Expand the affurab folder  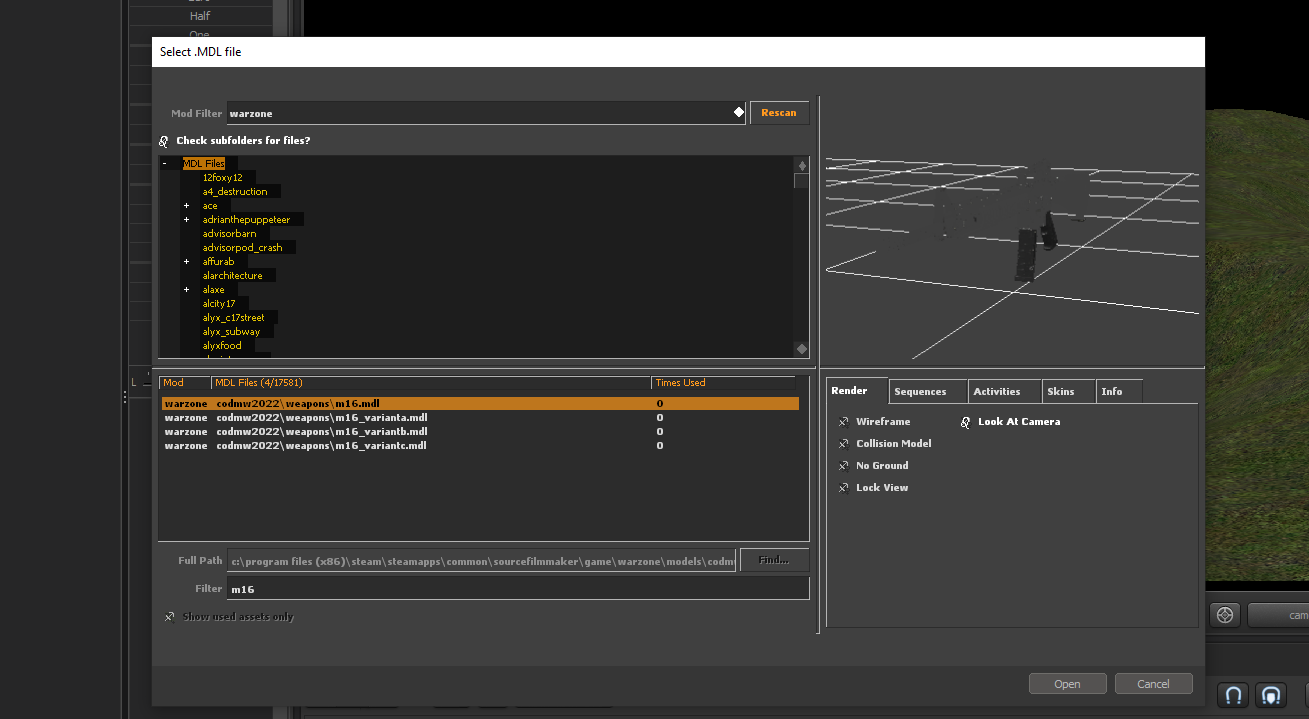coord(186,261)
